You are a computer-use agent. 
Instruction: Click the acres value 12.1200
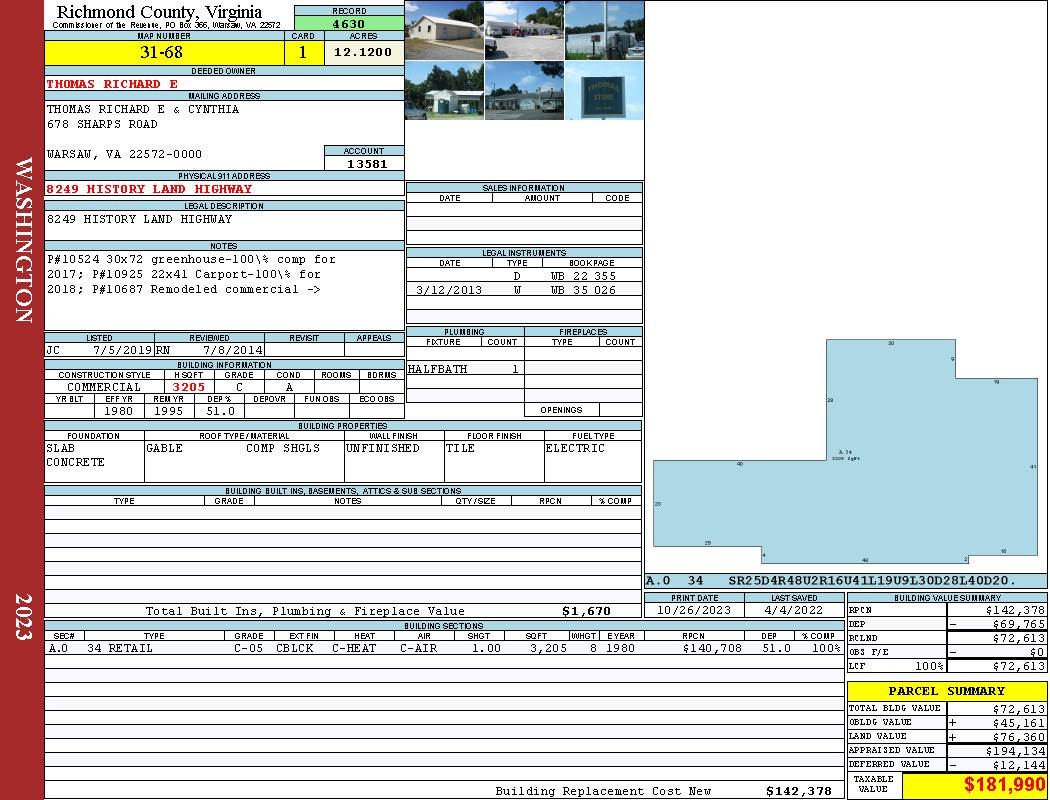click(363, 52)
